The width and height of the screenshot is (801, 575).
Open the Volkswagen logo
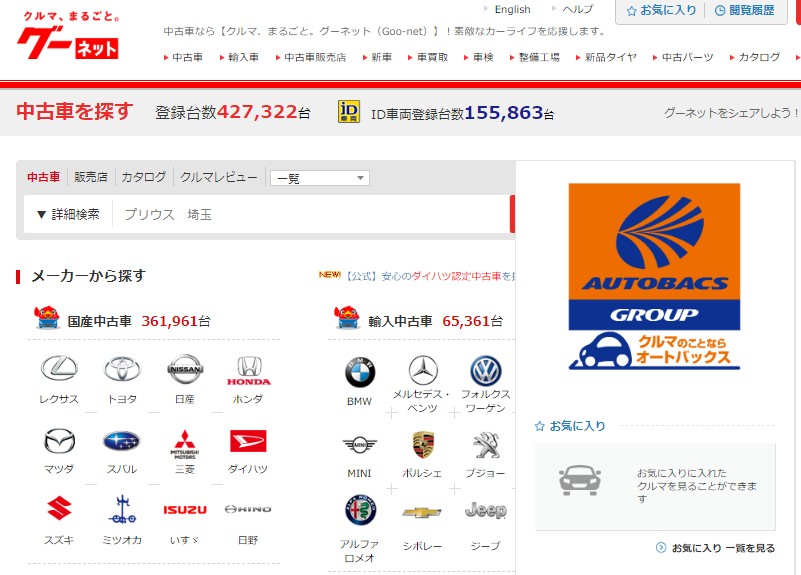point(485,371)
